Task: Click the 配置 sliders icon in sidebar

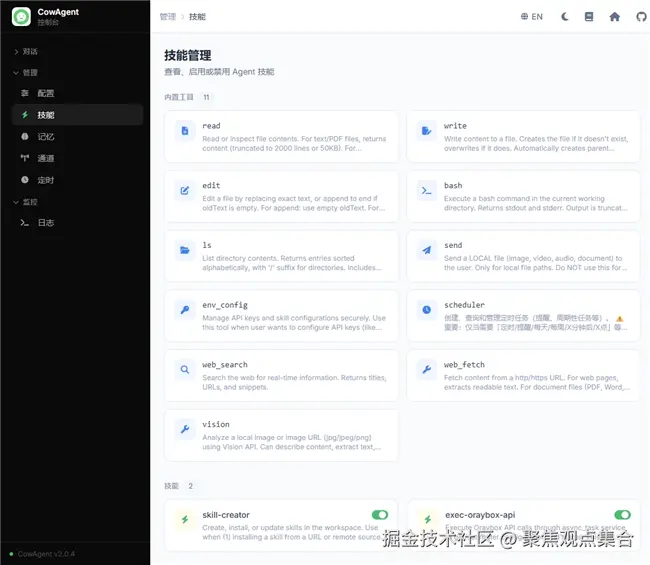Action: point(25,93)
